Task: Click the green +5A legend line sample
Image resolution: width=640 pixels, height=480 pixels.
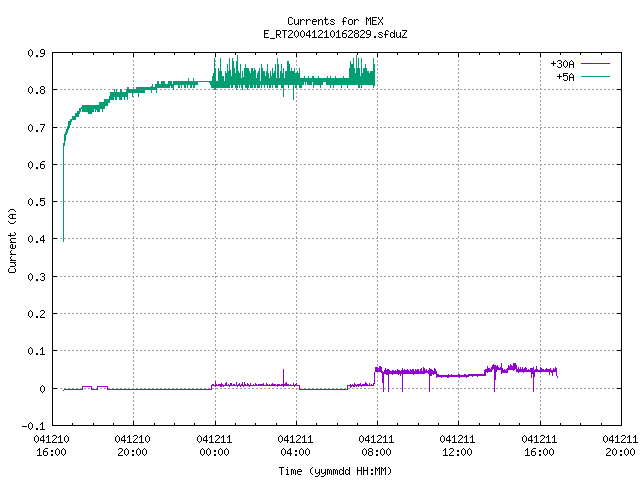Action: tap(596, 76)
